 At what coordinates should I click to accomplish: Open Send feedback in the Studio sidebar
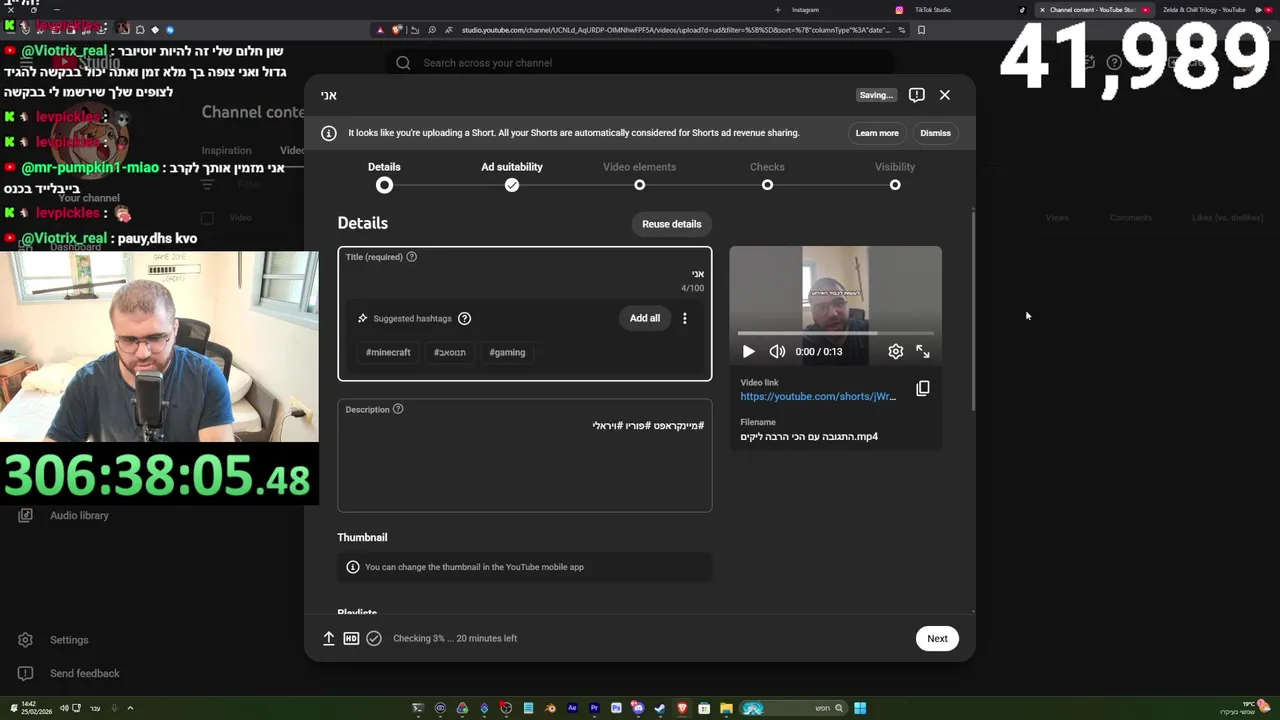coord(84,673)
